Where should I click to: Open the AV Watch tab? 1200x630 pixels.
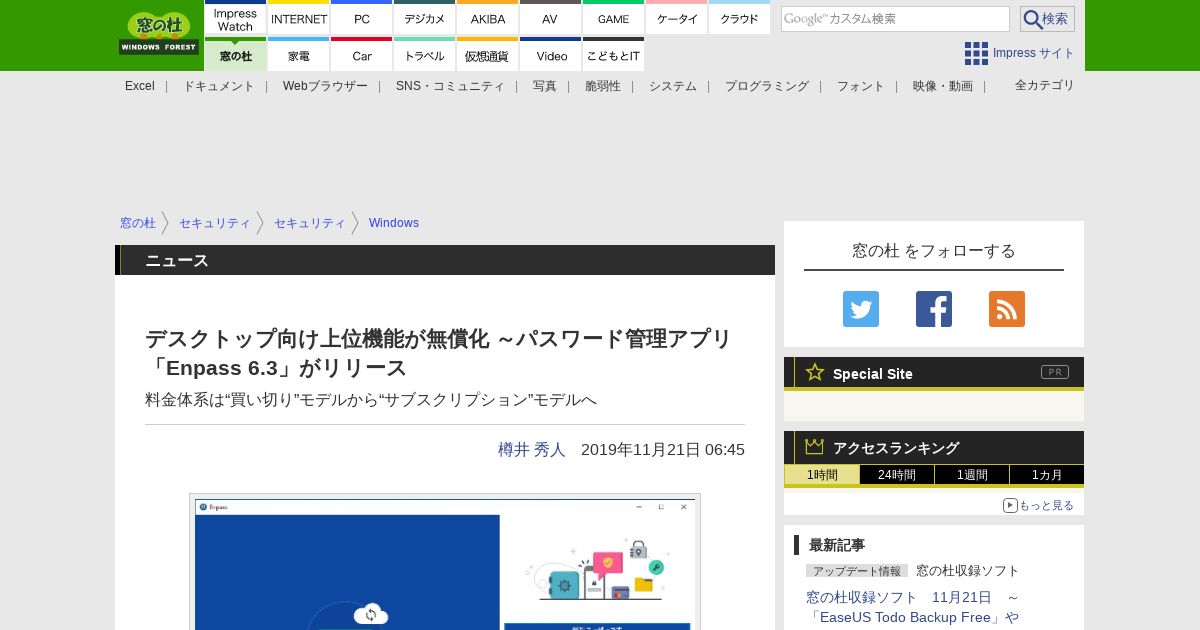tap(550, 18)
